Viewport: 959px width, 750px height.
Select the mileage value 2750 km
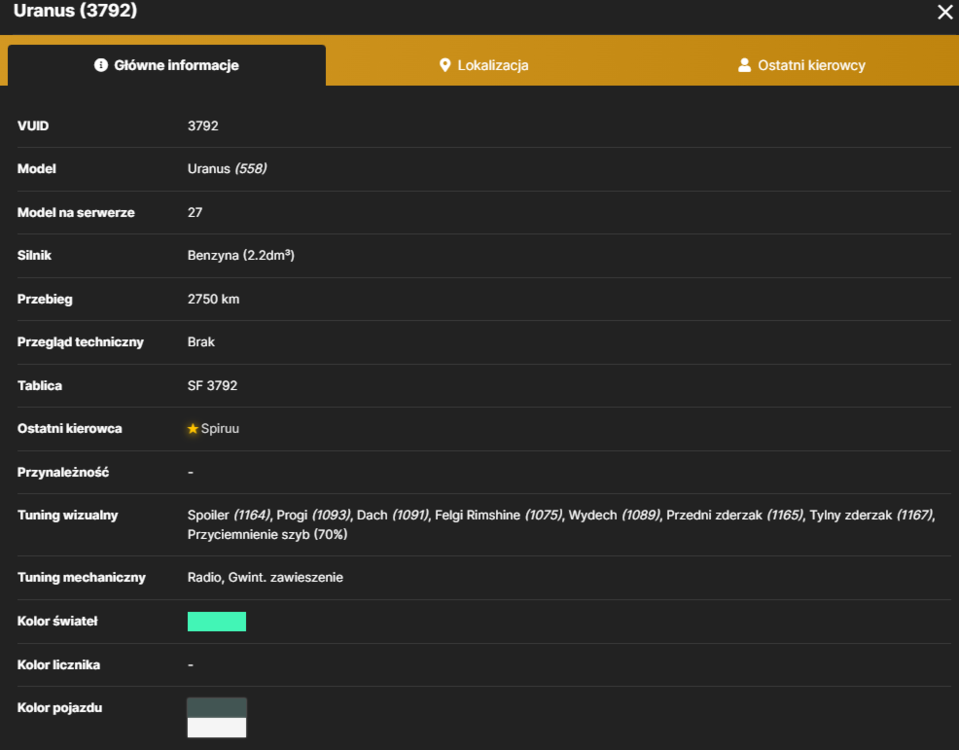click(x=213, y=299)
